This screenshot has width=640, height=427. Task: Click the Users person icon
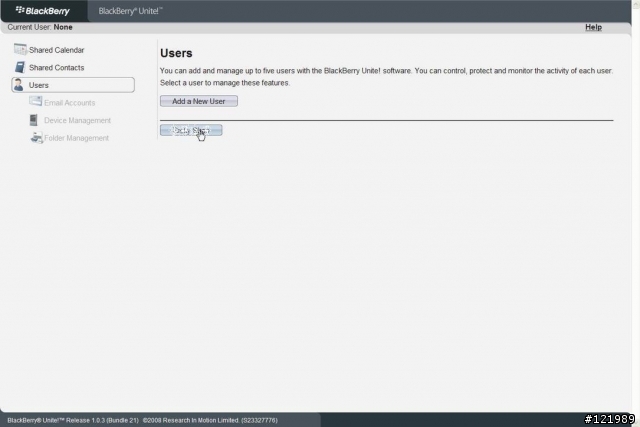19,85
